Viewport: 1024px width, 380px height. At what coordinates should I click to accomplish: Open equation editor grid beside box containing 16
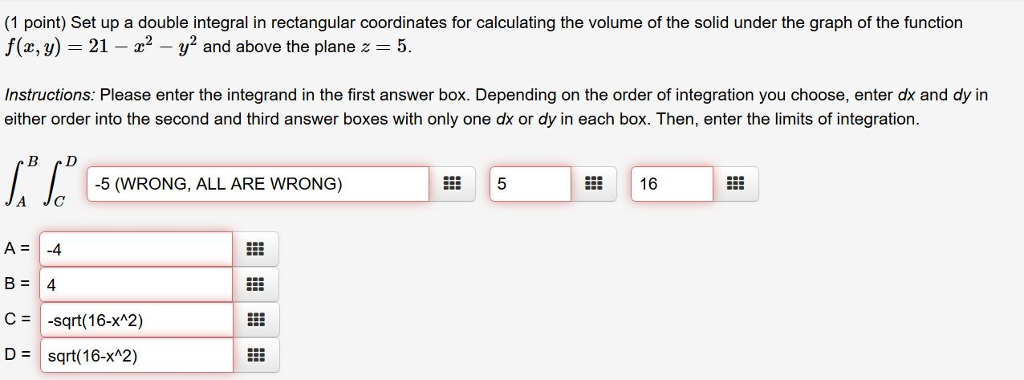[735, 184]
